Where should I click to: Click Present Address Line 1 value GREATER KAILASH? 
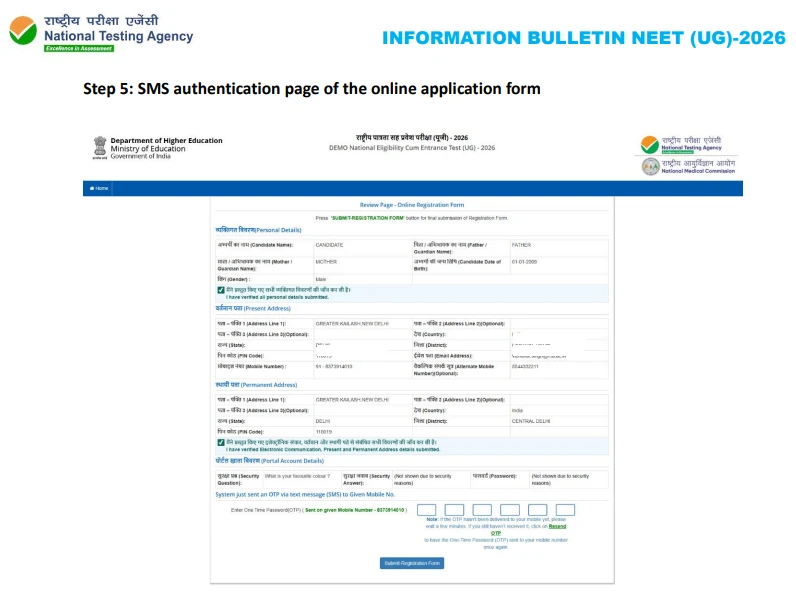coord(352,323)
